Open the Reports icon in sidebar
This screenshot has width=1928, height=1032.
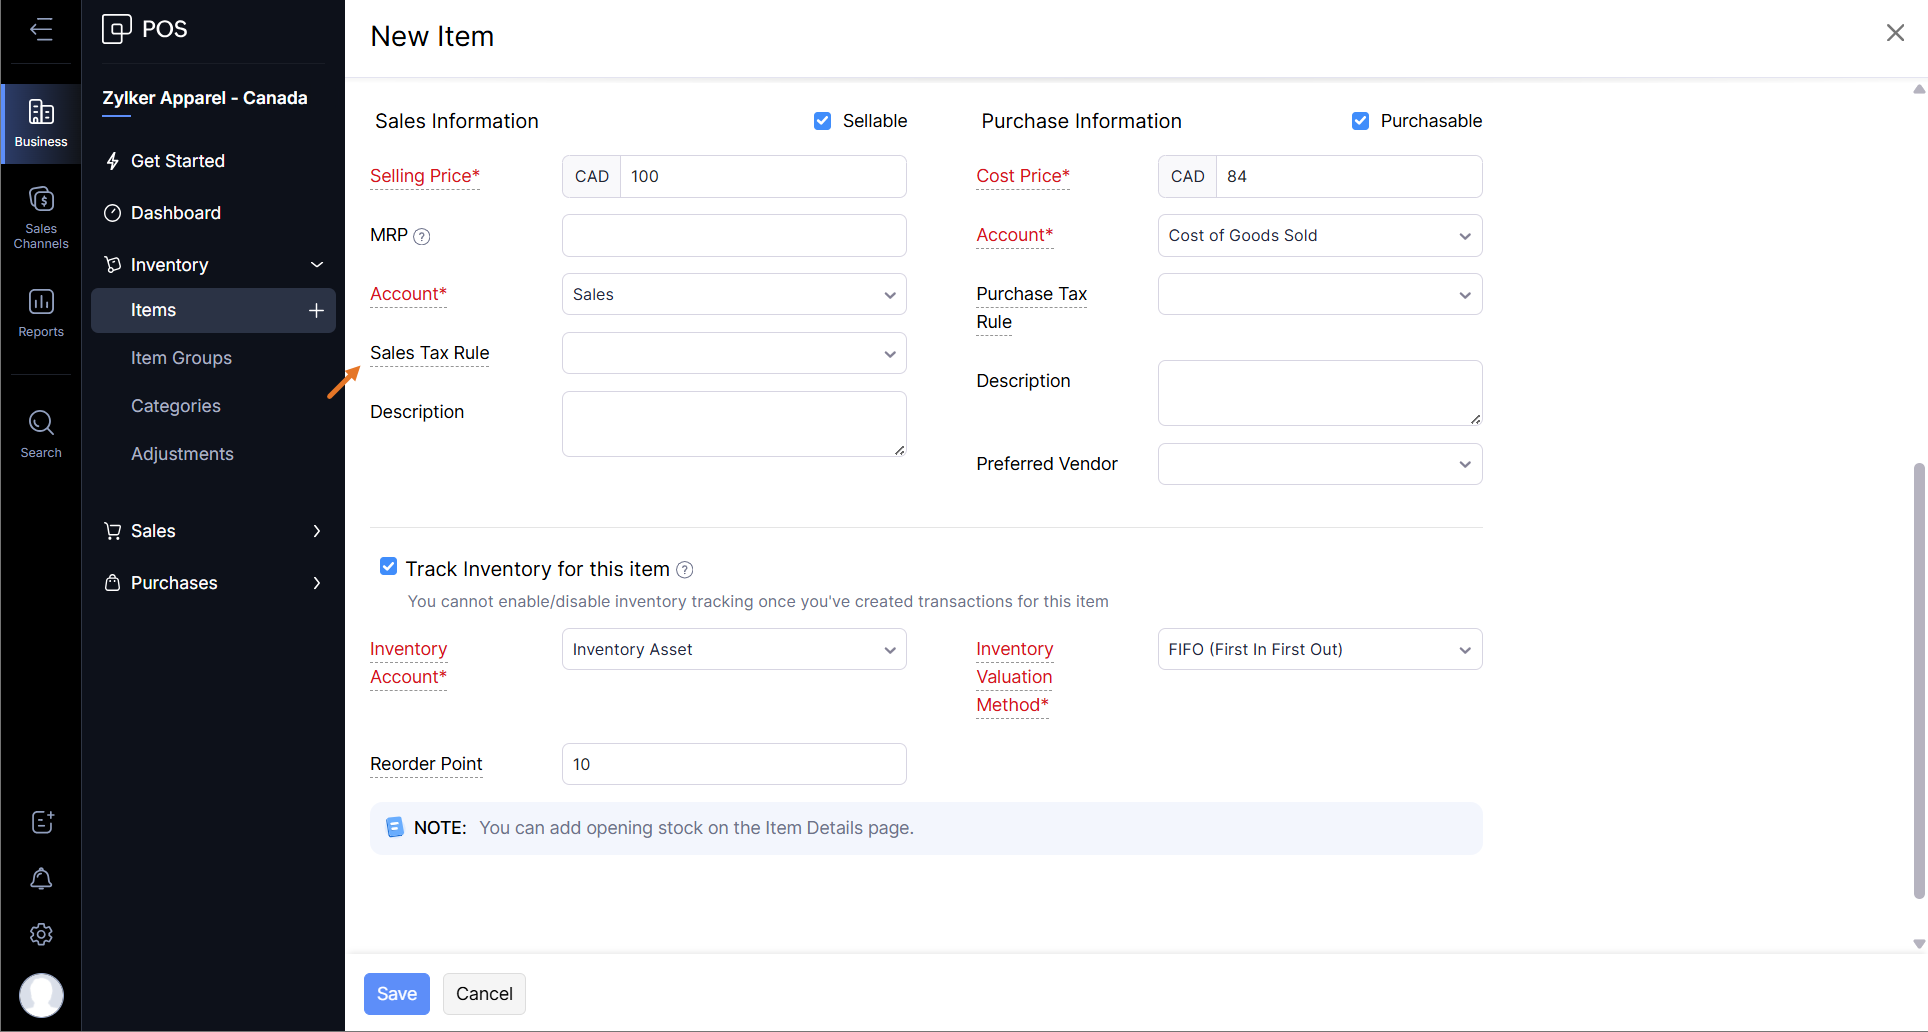(41, 312)
